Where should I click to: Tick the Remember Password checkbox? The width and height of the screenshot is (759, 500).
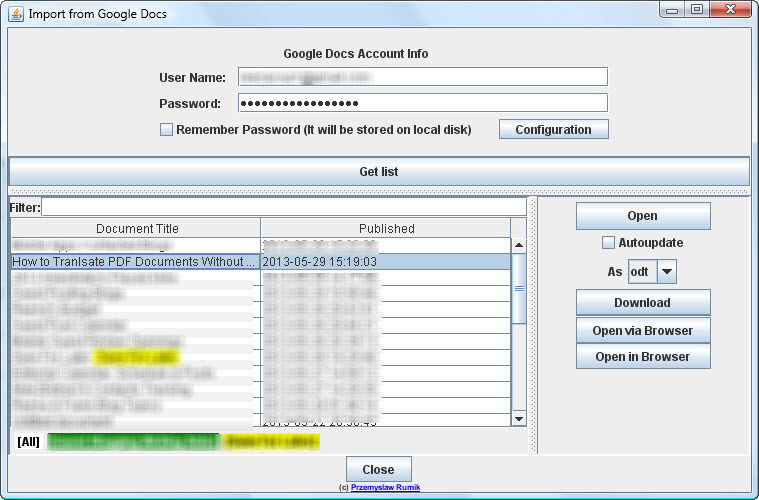click(166, 130)
